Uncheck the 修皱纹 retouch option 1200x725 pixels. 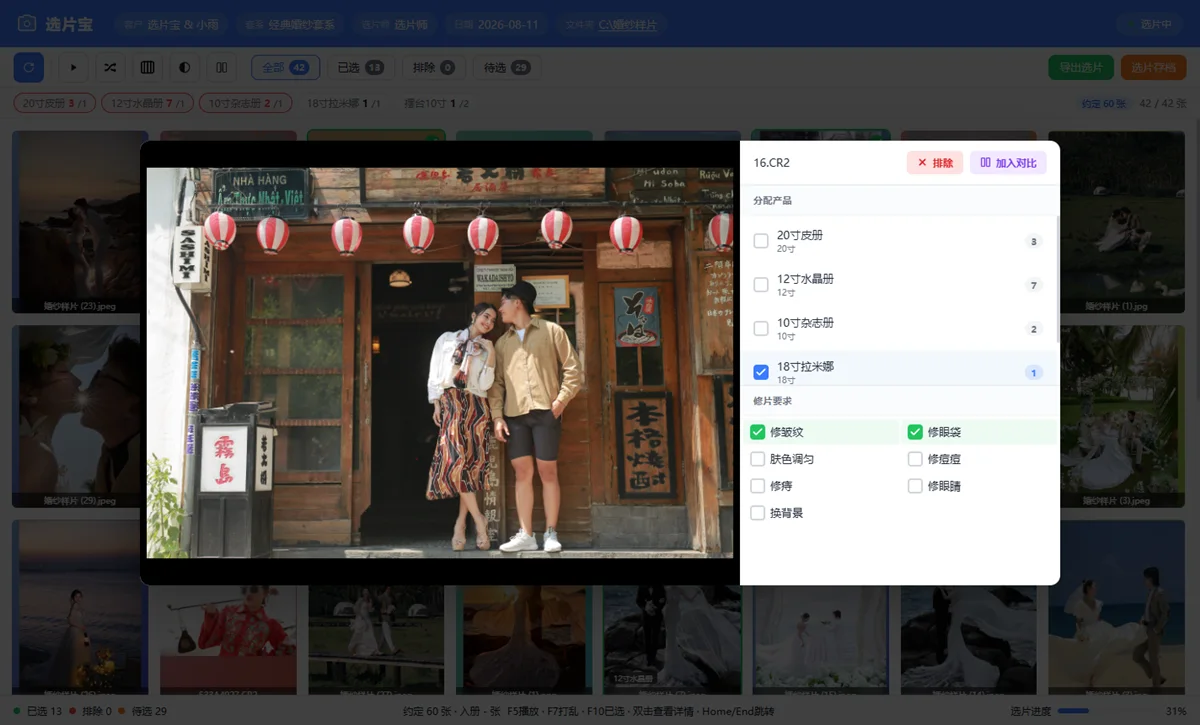click(x=757, y=432)
